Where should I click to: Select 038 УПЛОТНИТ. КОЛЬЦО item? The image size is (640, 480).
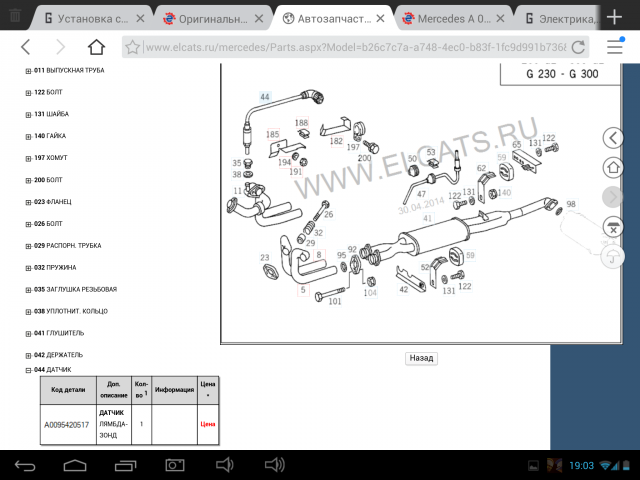(x=71, y=311)
